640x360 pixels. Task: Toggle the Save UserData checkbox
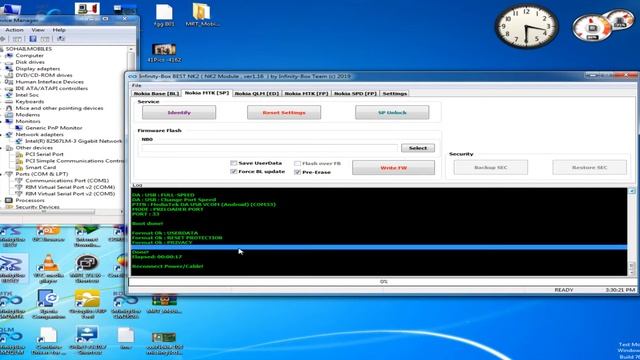tap(233, 163)
